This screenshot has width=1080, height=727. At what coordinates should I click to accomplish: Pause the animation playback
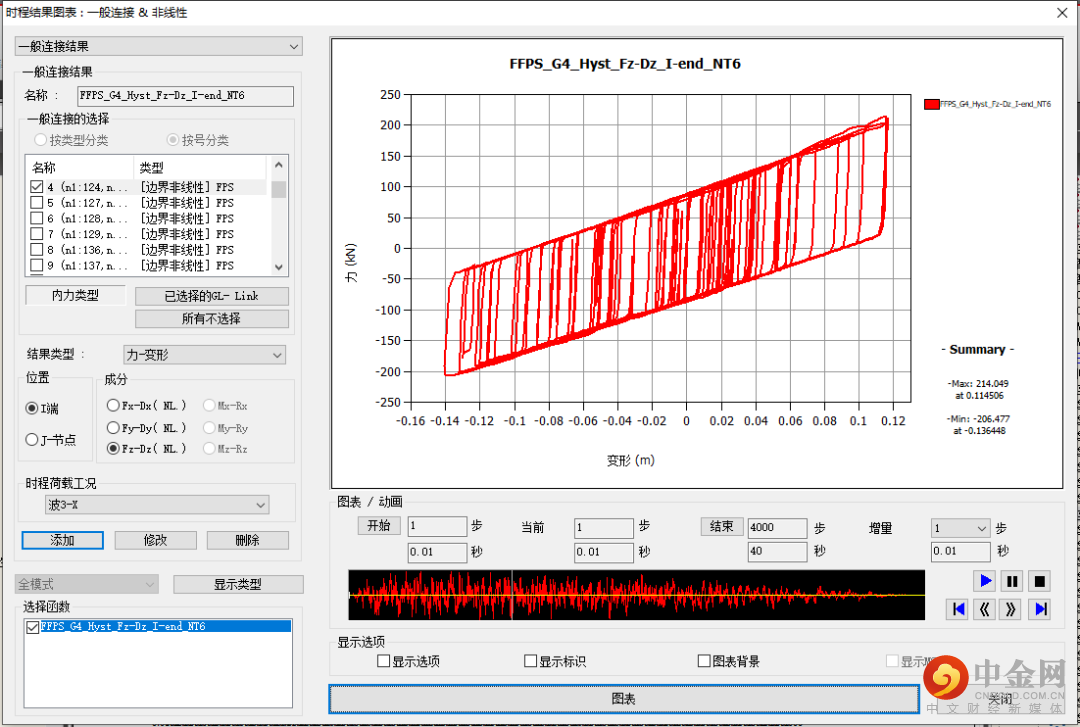tap(1012, 581)
